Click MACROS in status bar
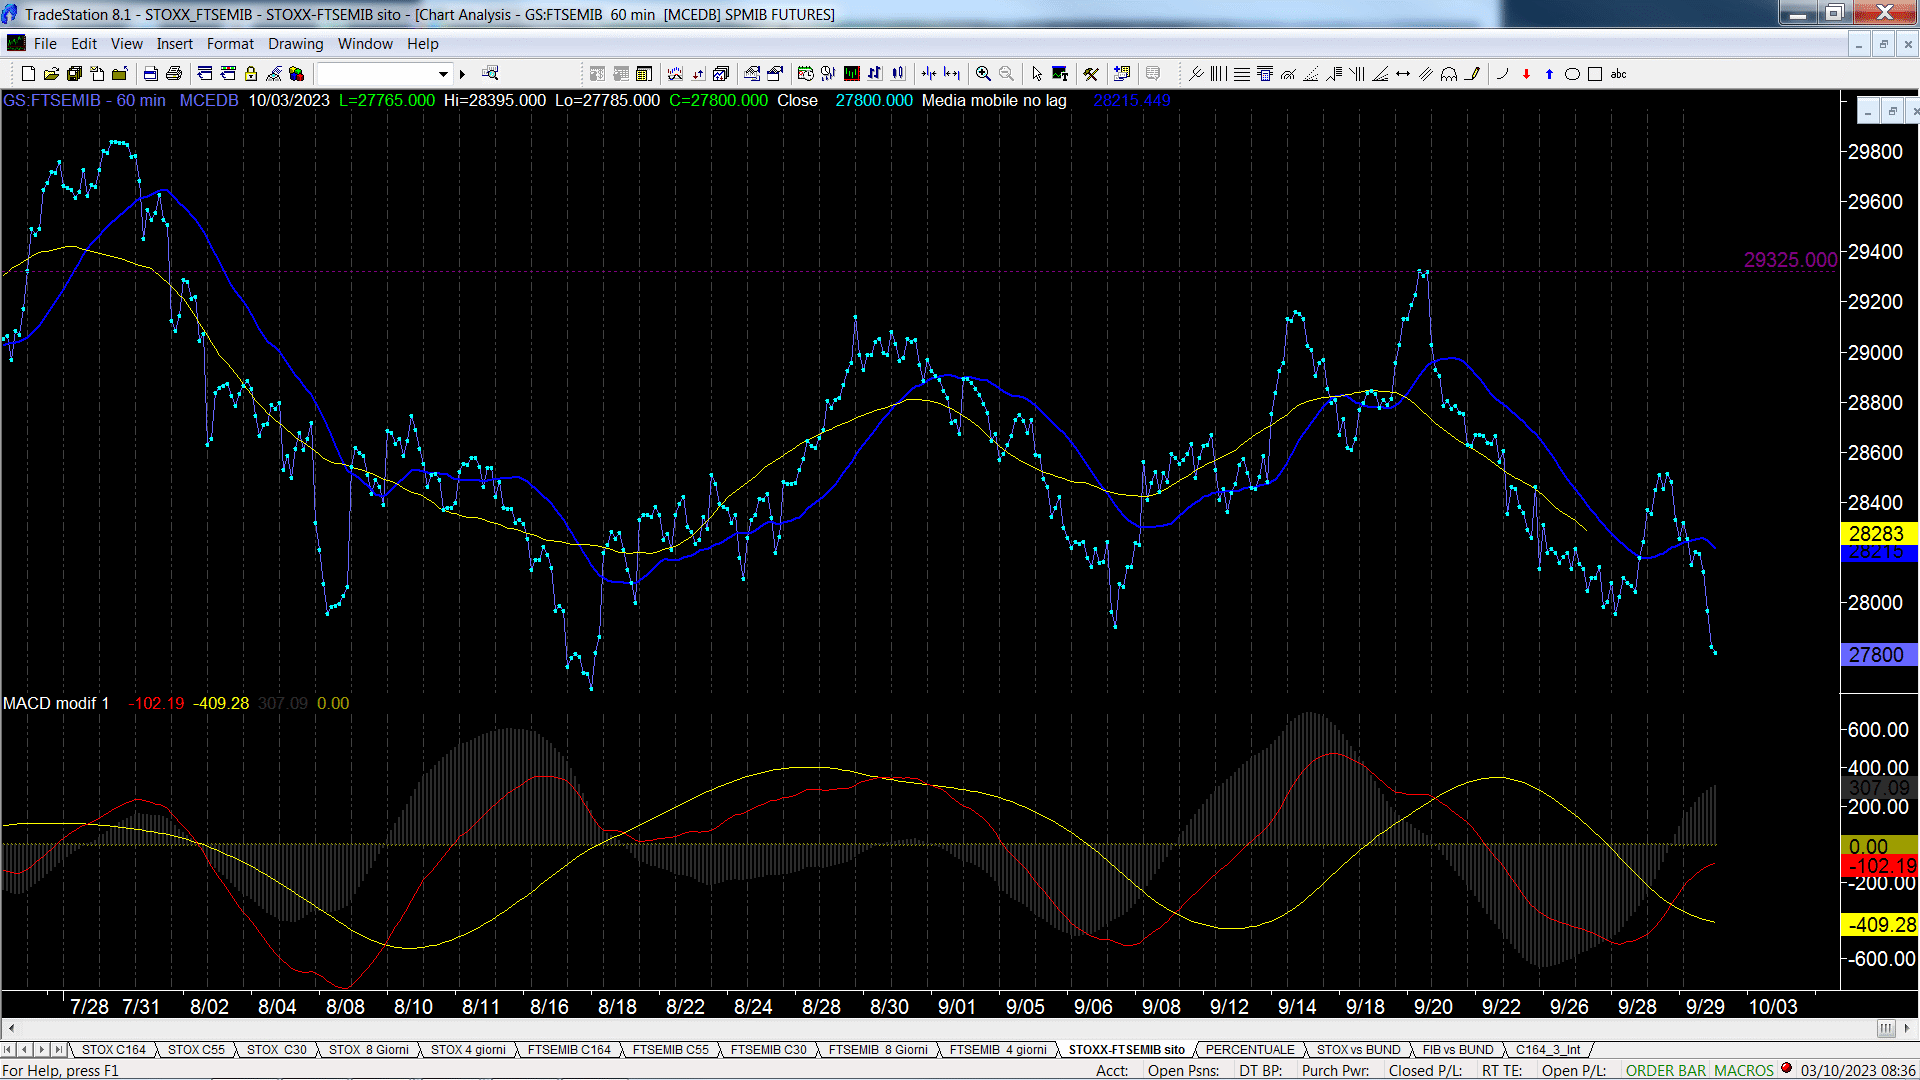This screenshot has width=1920, height=1080. pyautogui.click(x=1744, y=1070)
